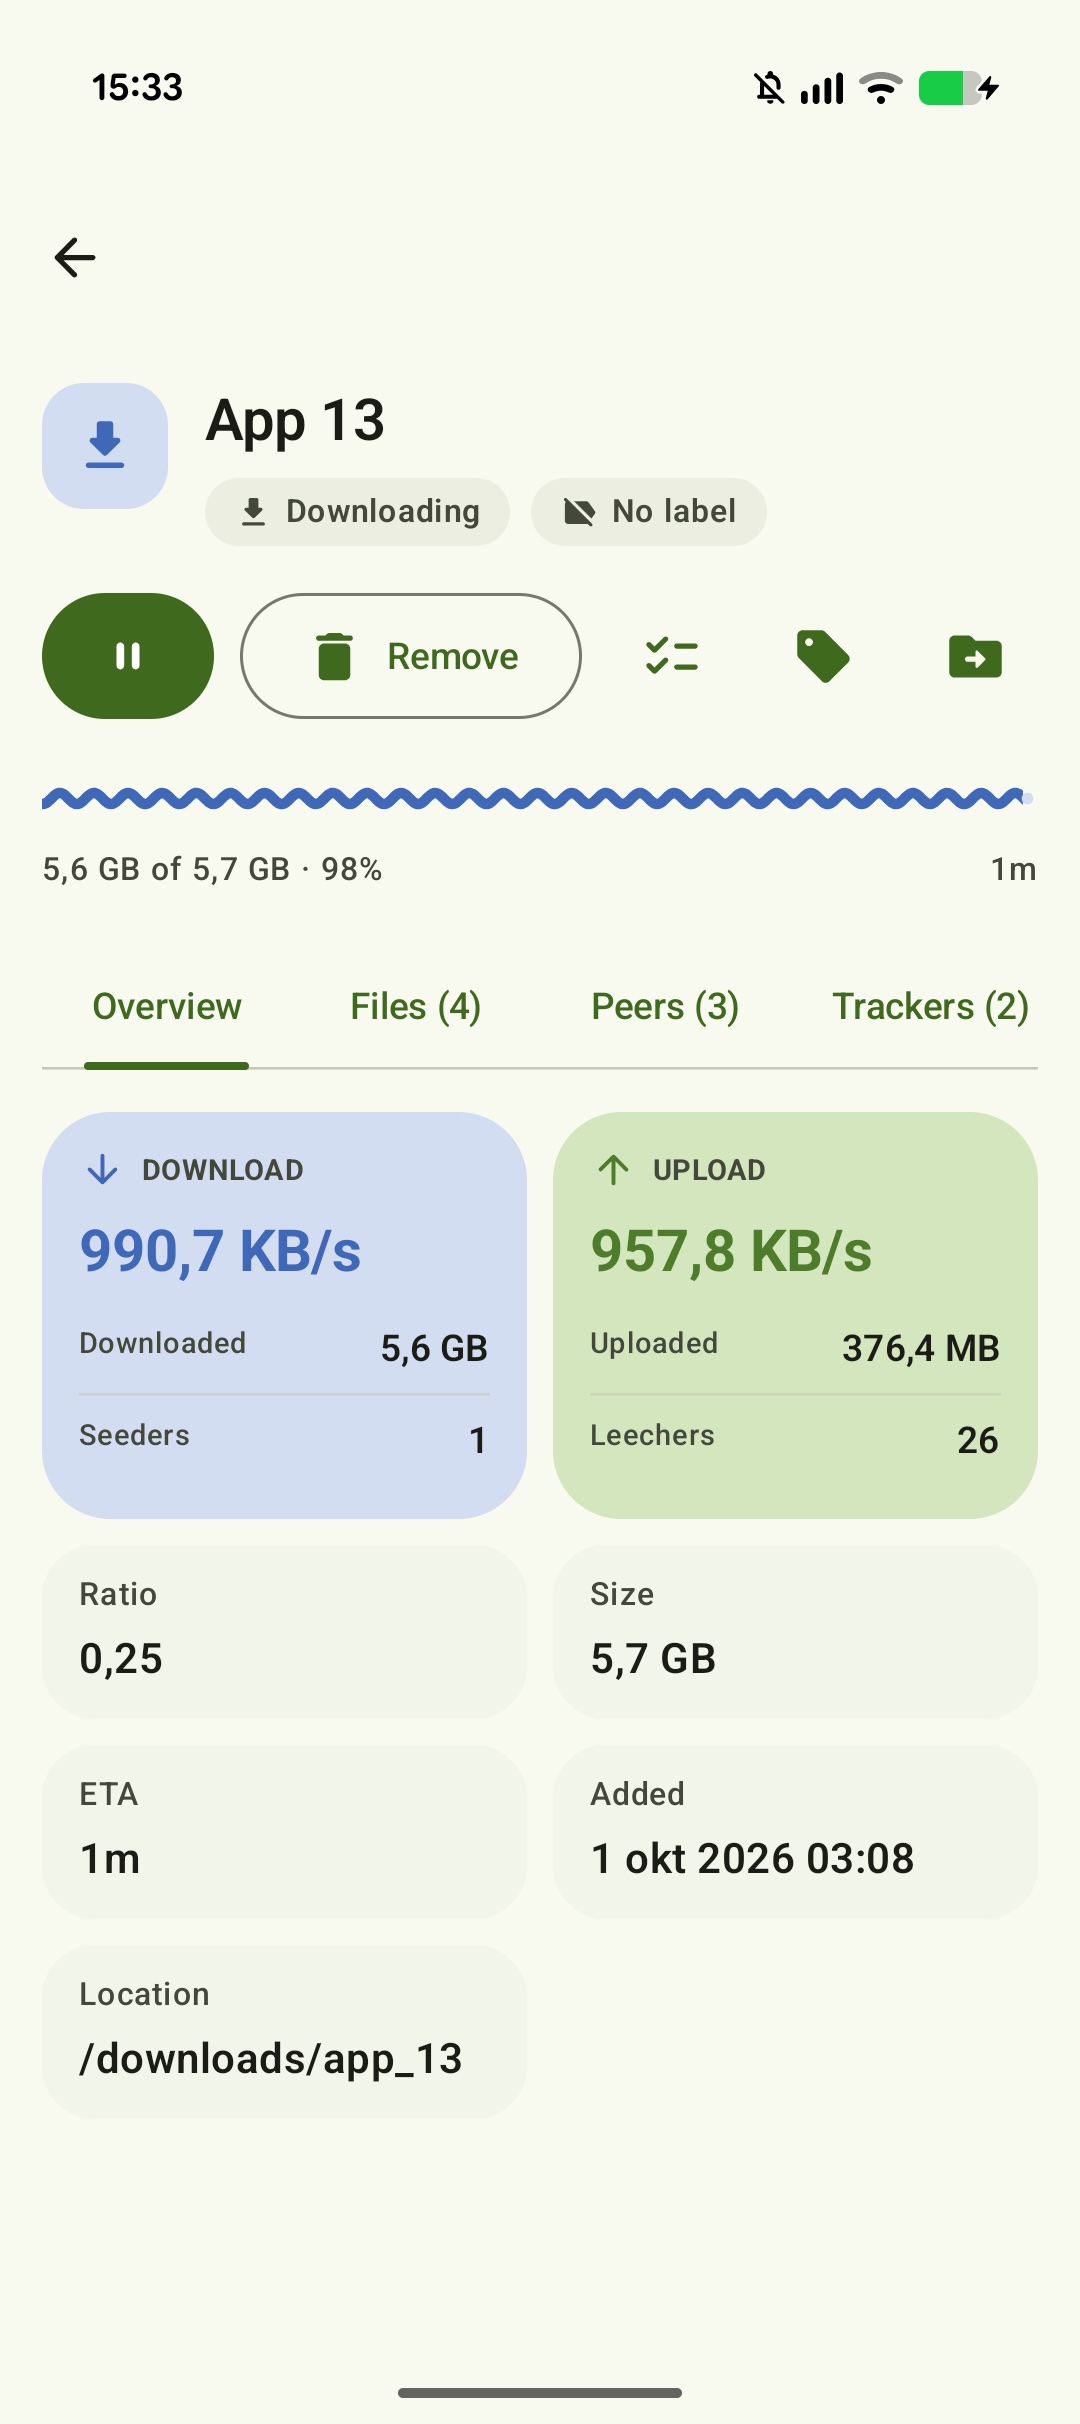Tap the Size 5,7 GB card
The height and width of the screenshot is (2424, 1080).
pos(795,1632)
